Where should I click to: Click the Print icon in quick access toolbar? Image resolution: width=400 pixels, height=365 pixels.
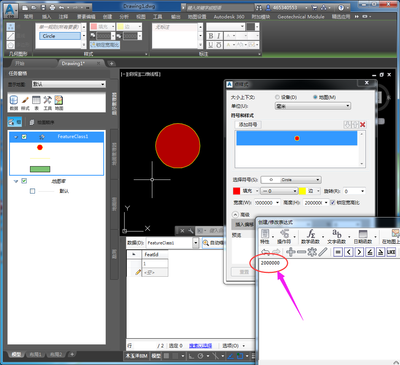tap(52, 7)
